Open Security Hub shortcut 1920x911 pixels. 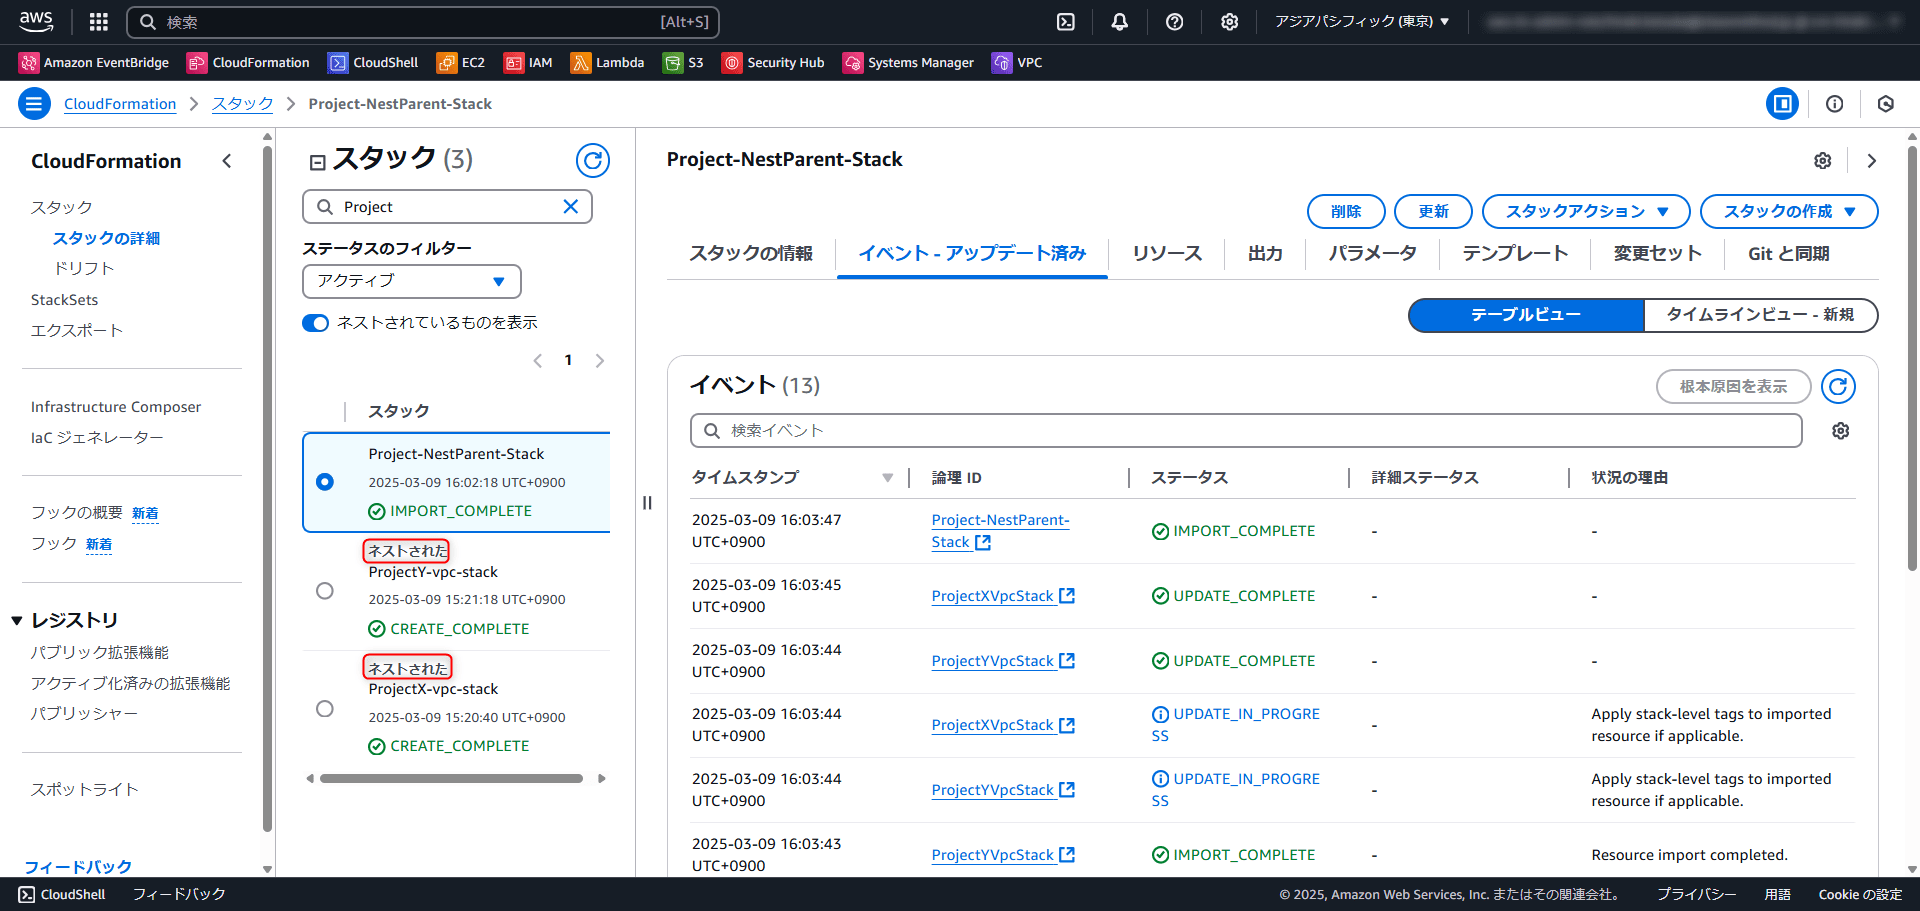[773, 62]
